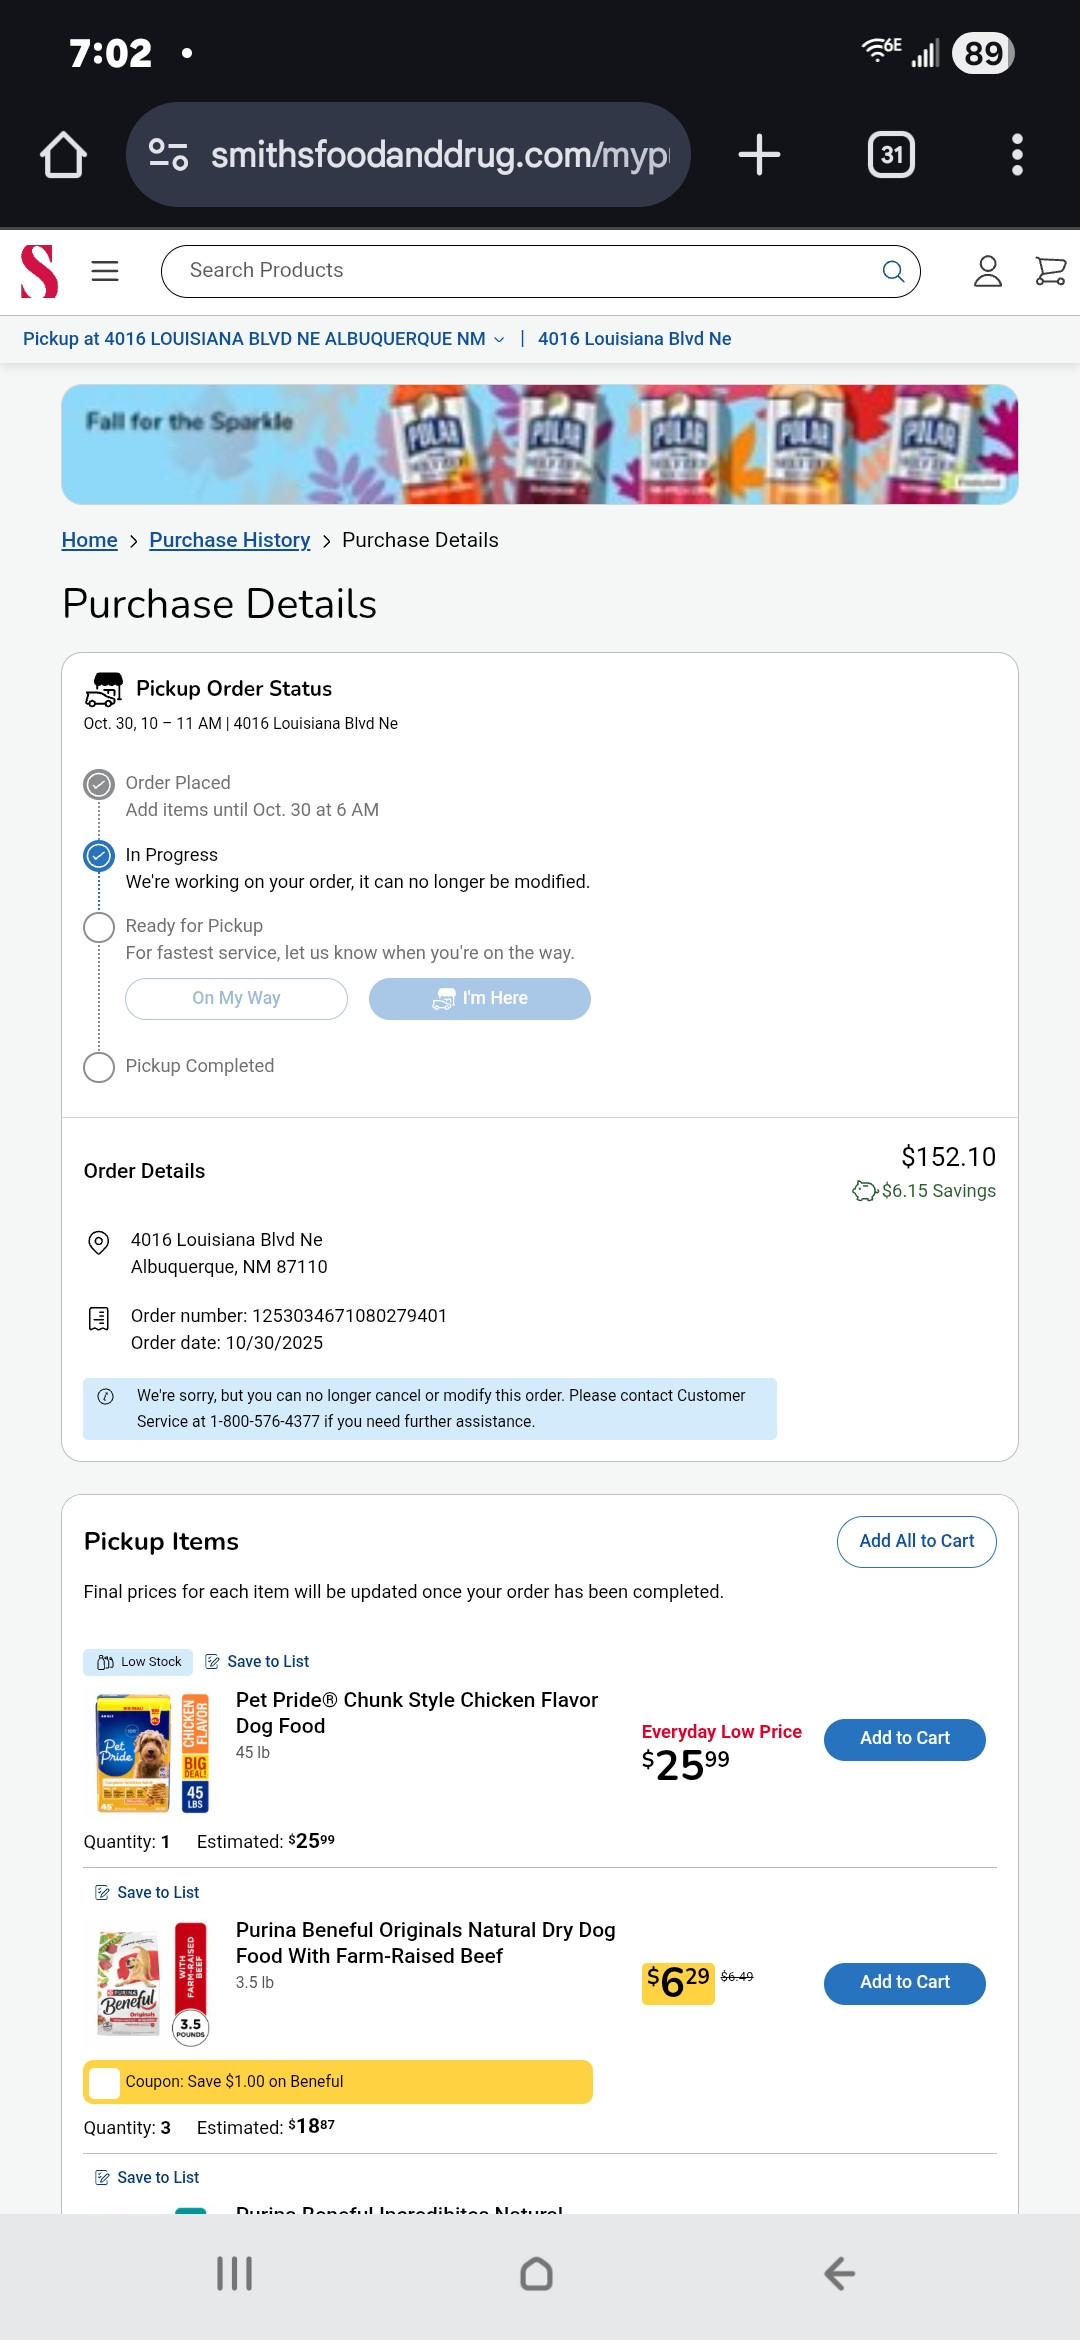The height and width of the screenshot is (2340, 1080).
Task: Tap the Smith's logo icon
Action: pyautogui.click(x=40, y=271)
